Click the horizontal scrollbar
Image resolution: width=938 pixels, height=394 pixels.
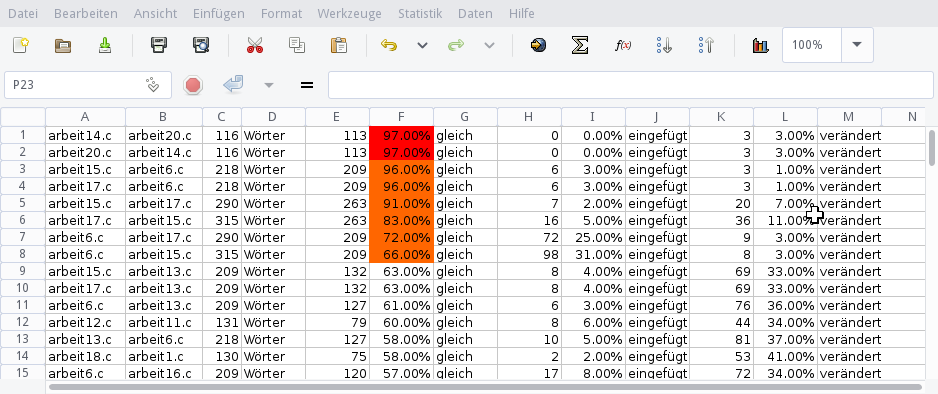click(485, 387)
